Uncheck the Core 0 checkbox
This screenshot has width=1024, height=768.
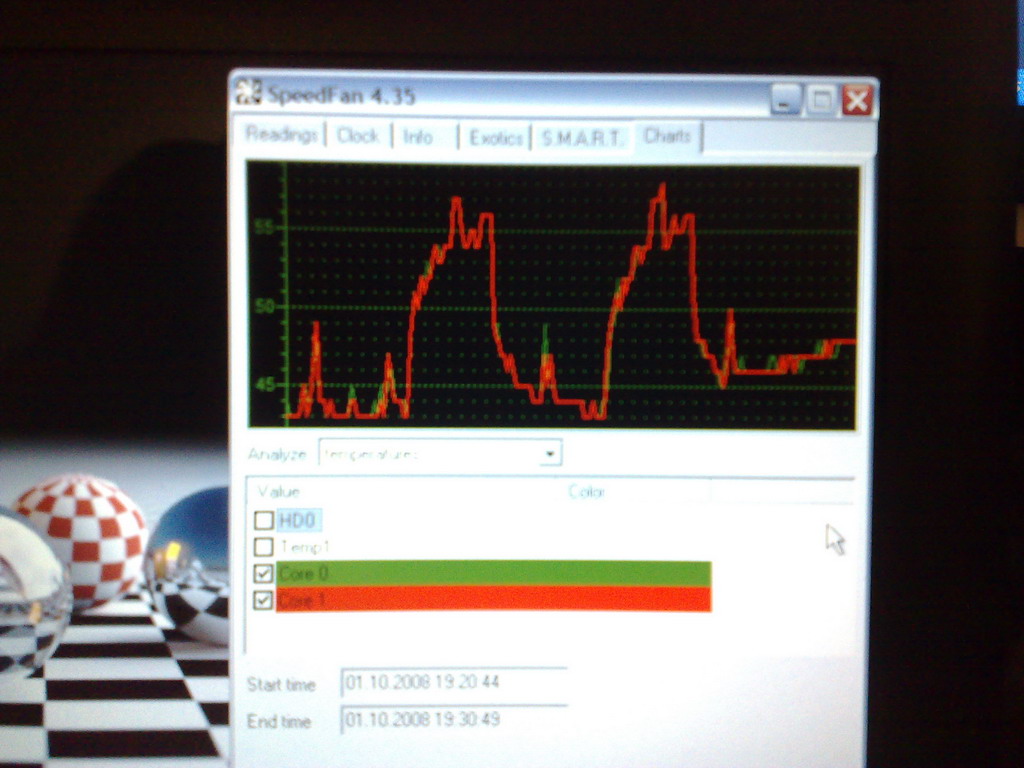pyautogui.click(x=263, y=573)
